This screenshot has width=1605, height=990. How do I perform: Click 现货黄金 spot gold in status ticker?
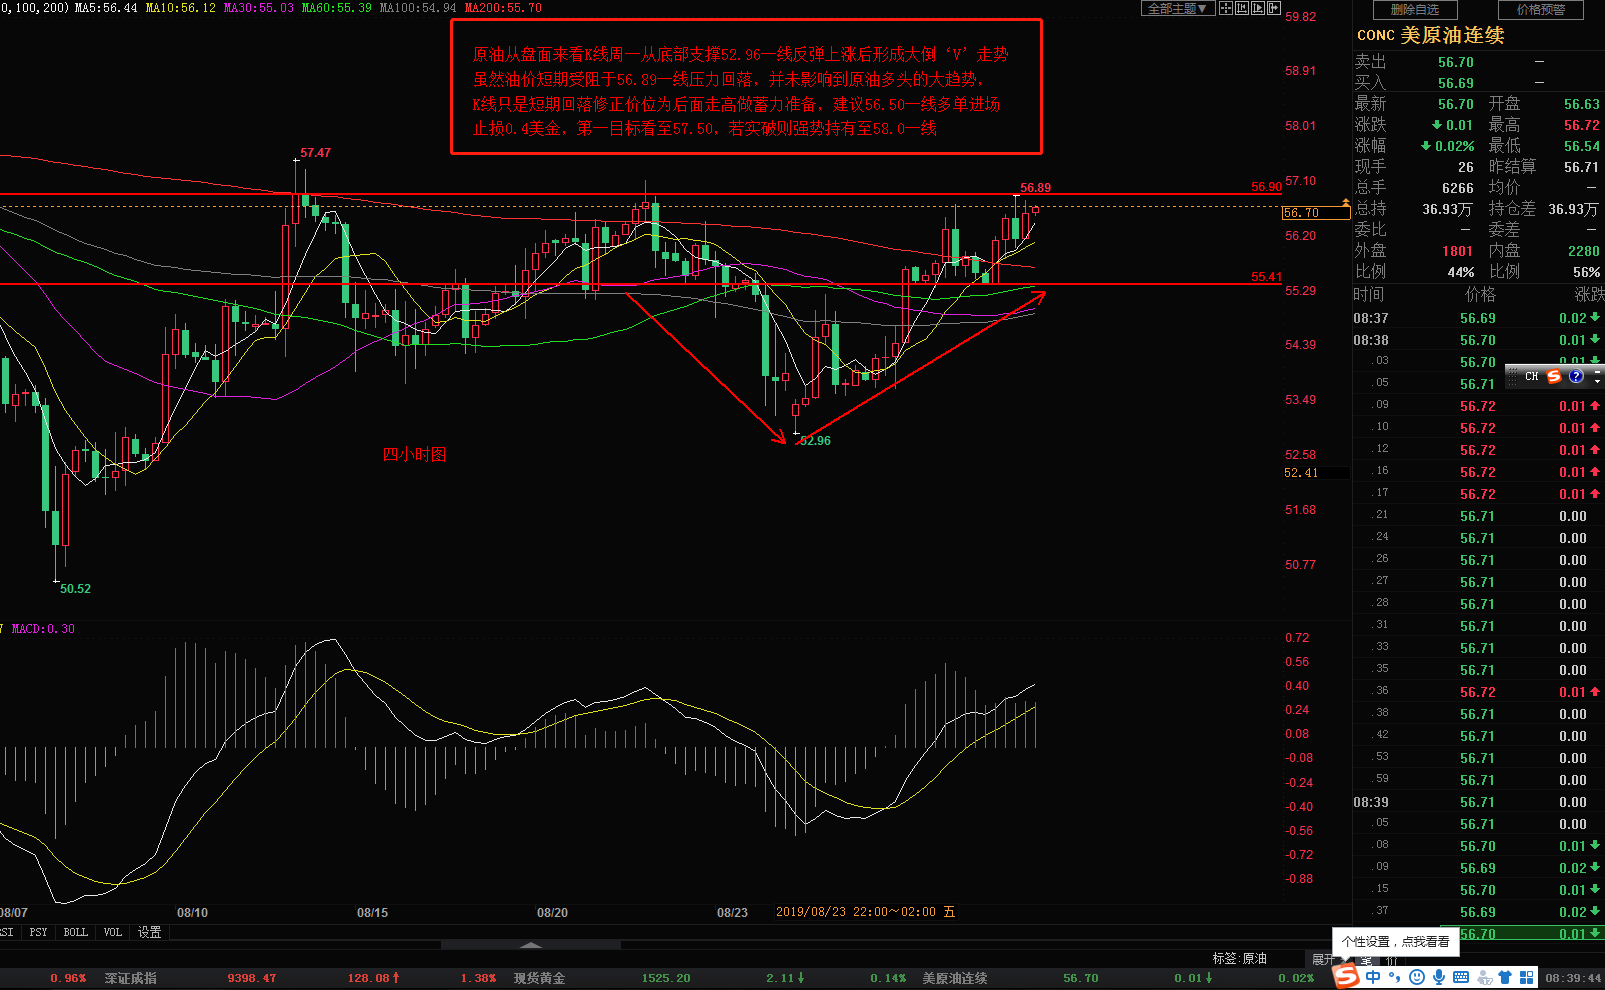[x=539, y=978]
